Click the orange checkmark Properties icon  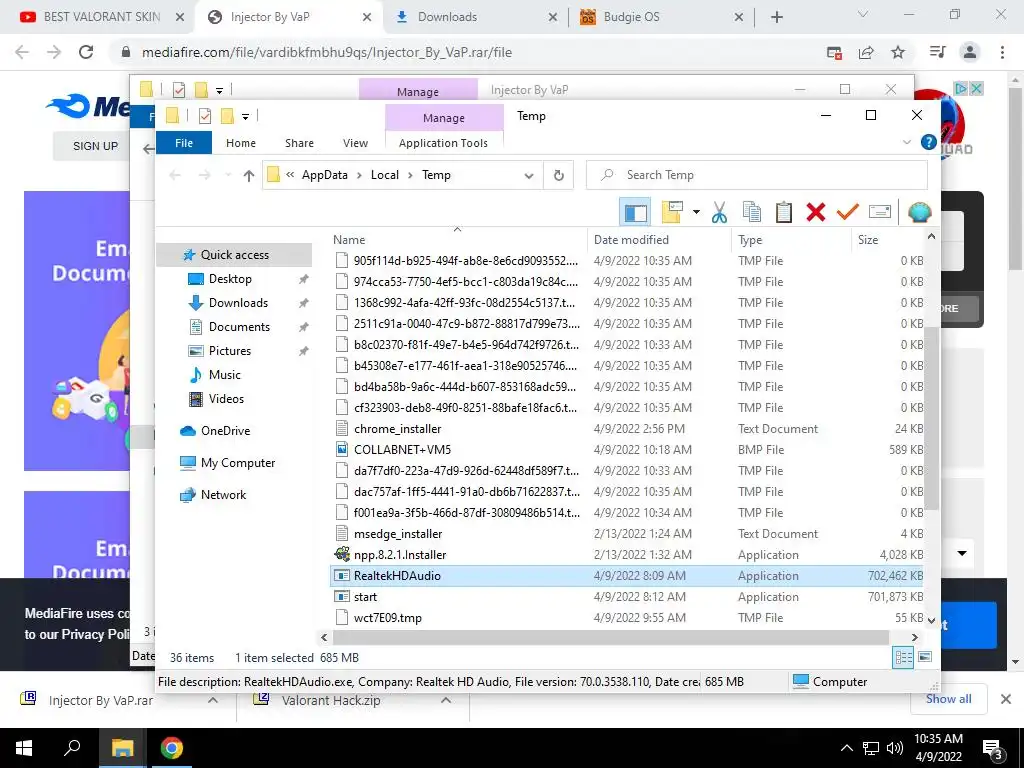pyautogui.click(x=848, y=212)
